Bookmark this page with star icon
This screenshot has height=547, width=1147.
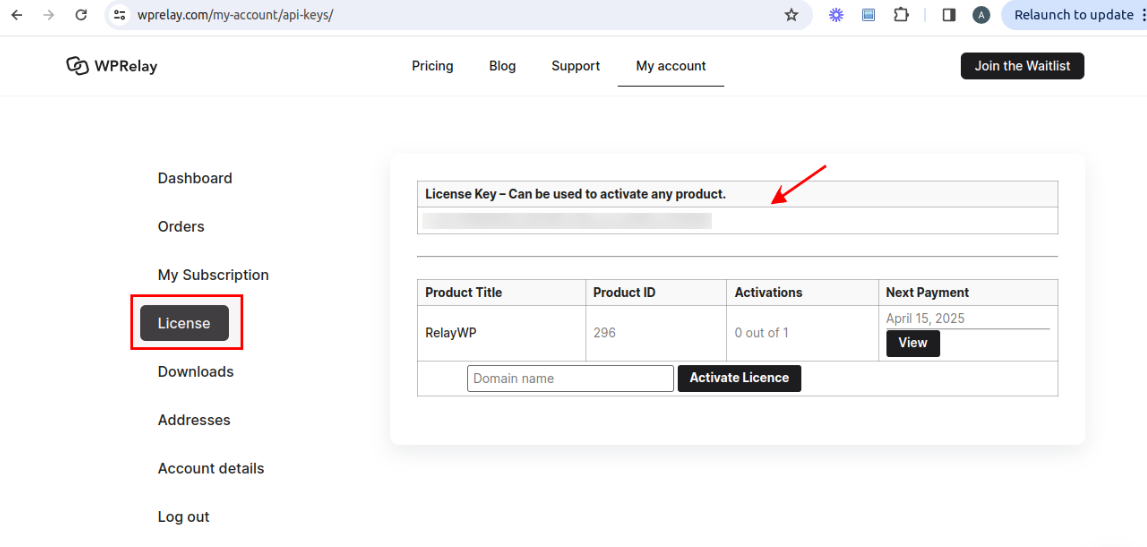point(791,15)
